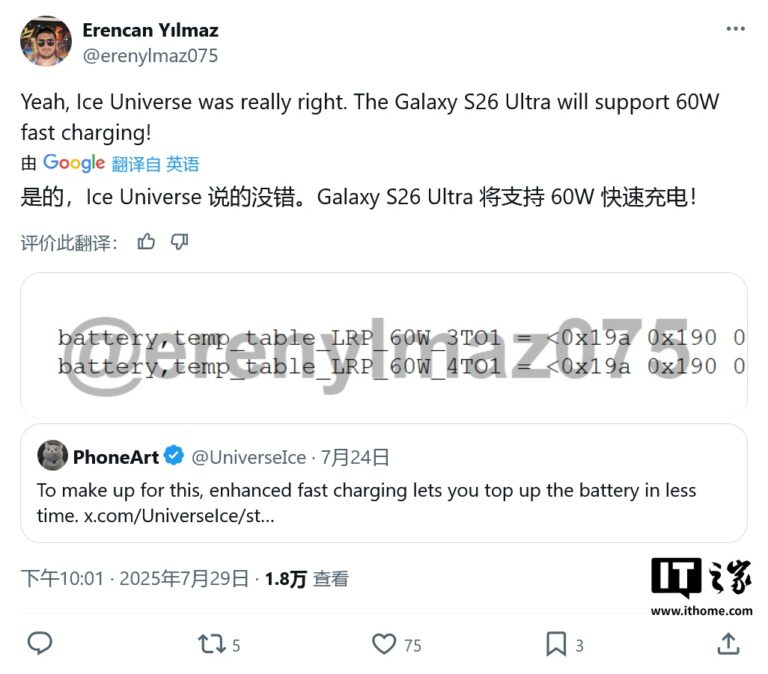Open the battery temp table code image

(384, 345)
